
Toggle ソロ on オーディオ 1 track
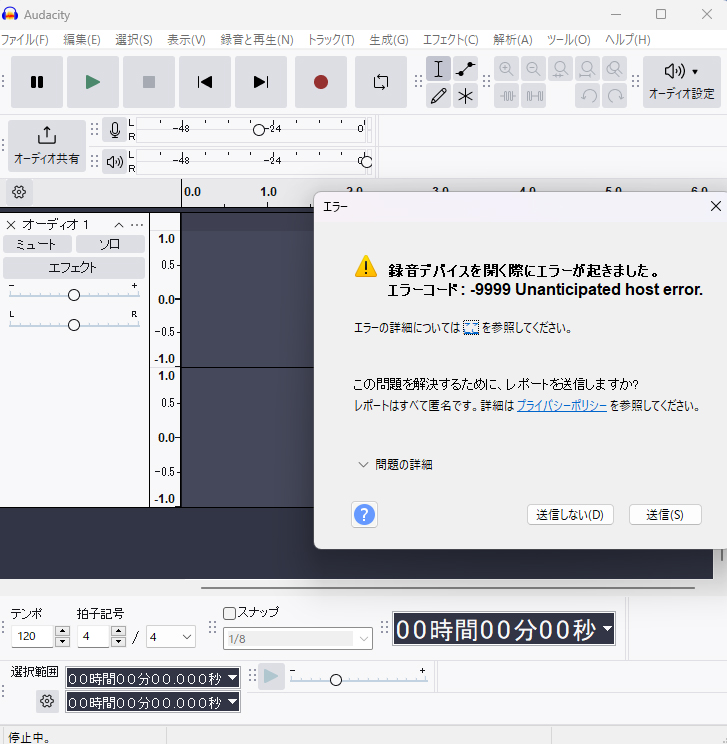(x=110, y=244)
